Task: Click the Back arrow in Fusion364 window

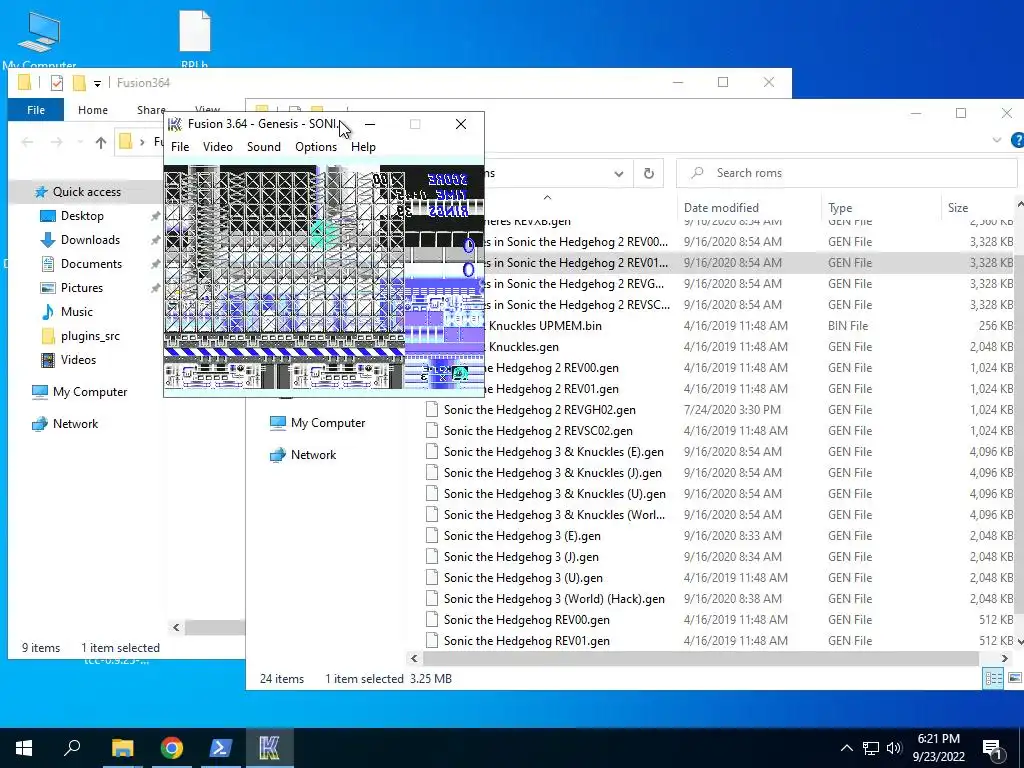Action: [27, 142]
